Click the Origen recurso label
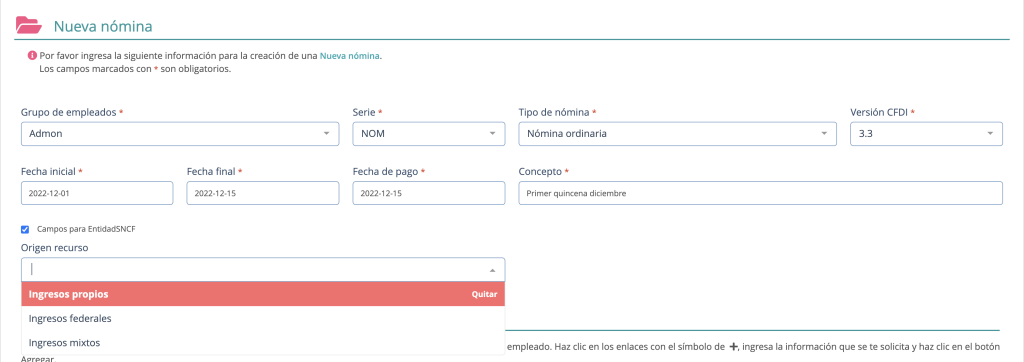 [54, 248]
